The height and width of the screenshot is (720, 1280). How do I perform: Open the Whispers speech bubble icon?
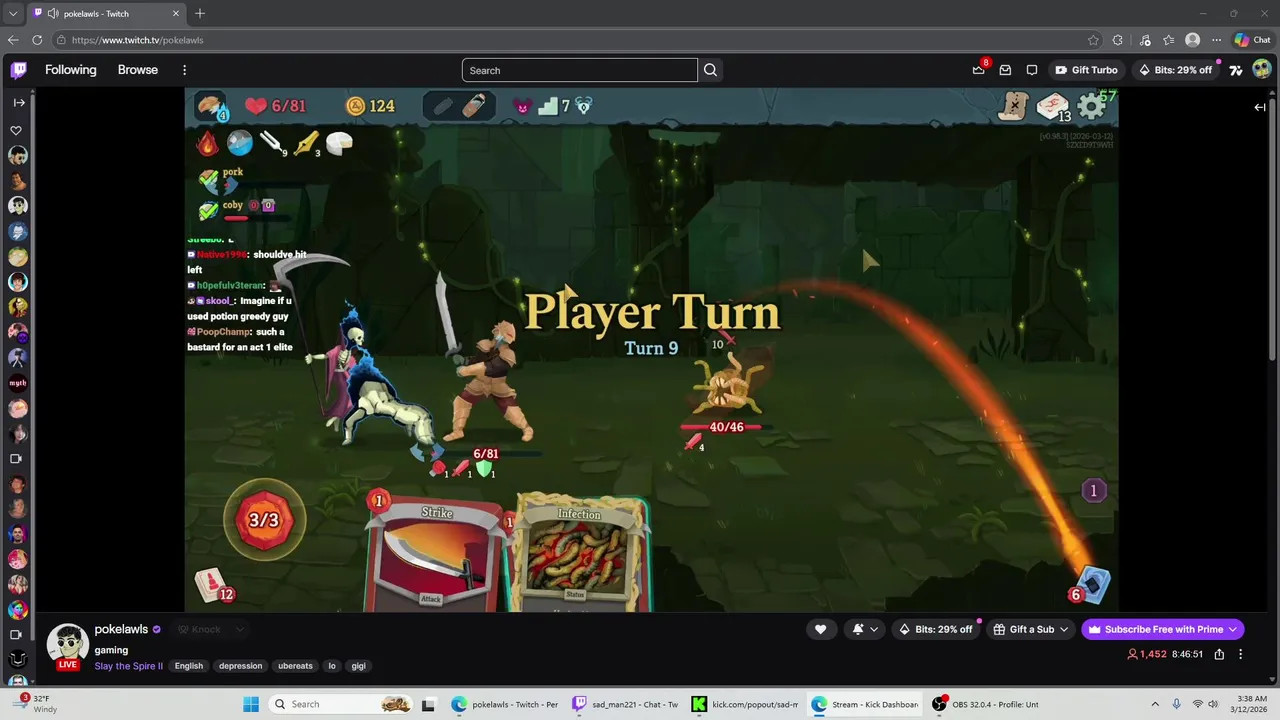[x=1032, y=70]
